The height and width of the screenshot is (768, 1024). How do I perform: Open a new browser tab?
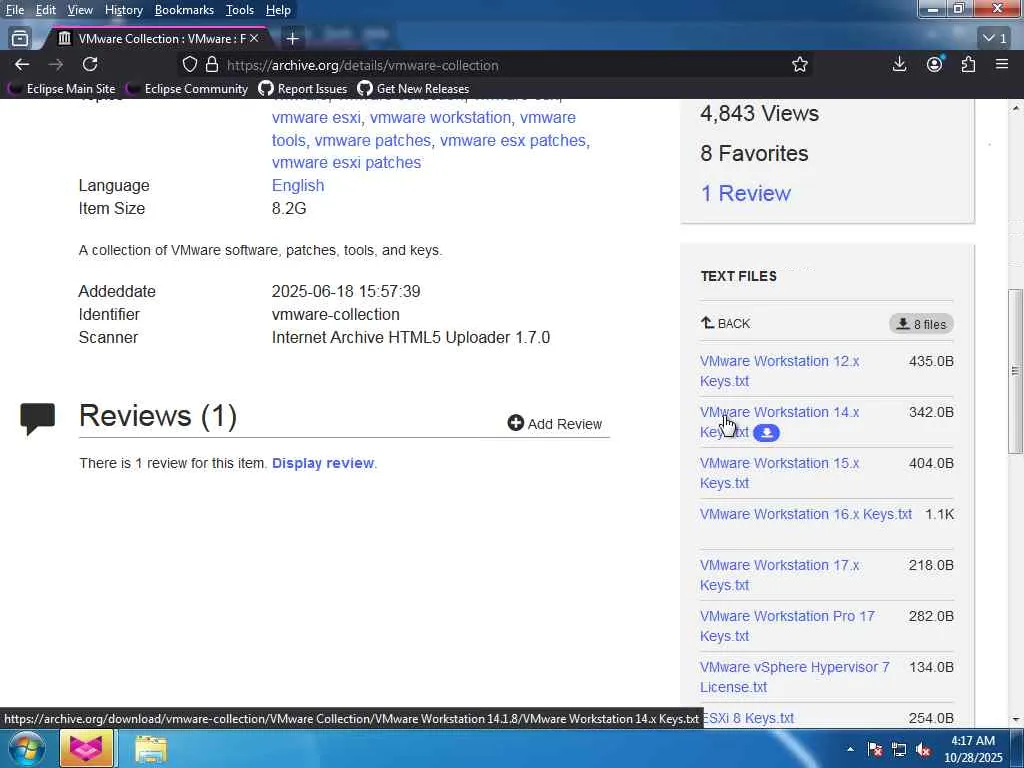(x=293, y=39)
